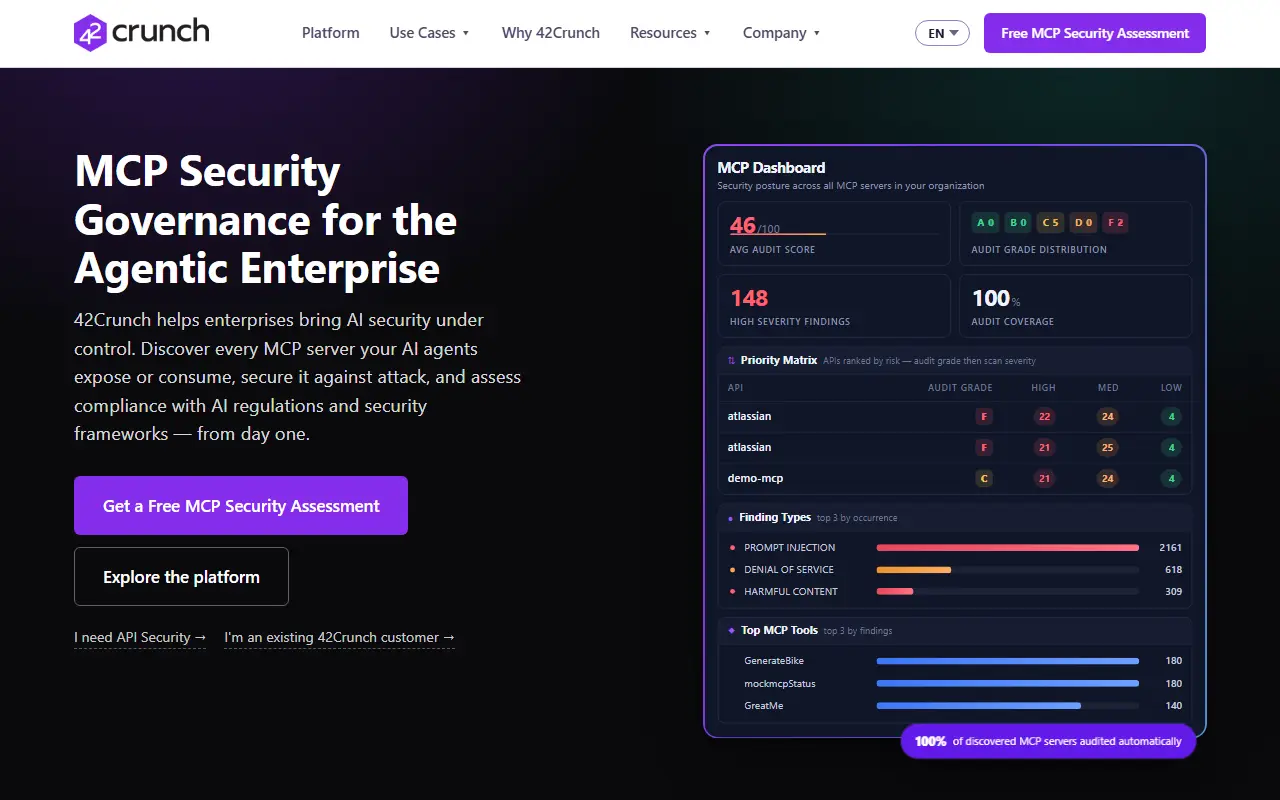Click Get a Free MCP Security Assessment
1280x800 pixels.
tap(241, 506)
